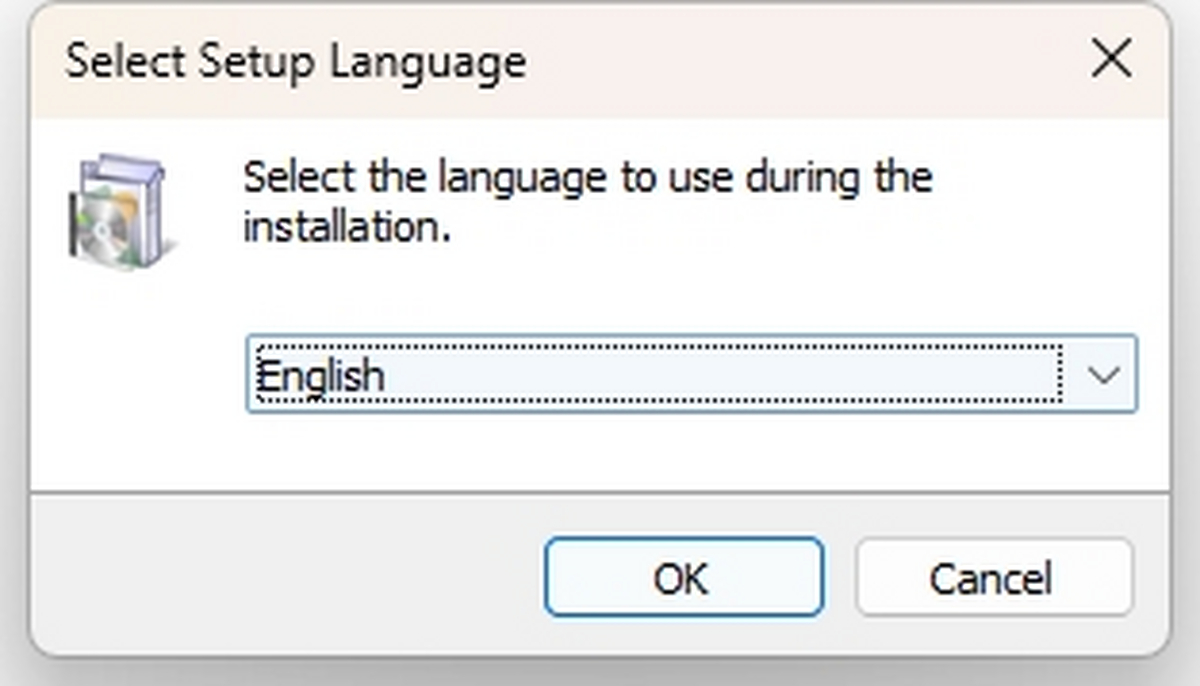Select the English entry in the language field

[x=320, y=376]
